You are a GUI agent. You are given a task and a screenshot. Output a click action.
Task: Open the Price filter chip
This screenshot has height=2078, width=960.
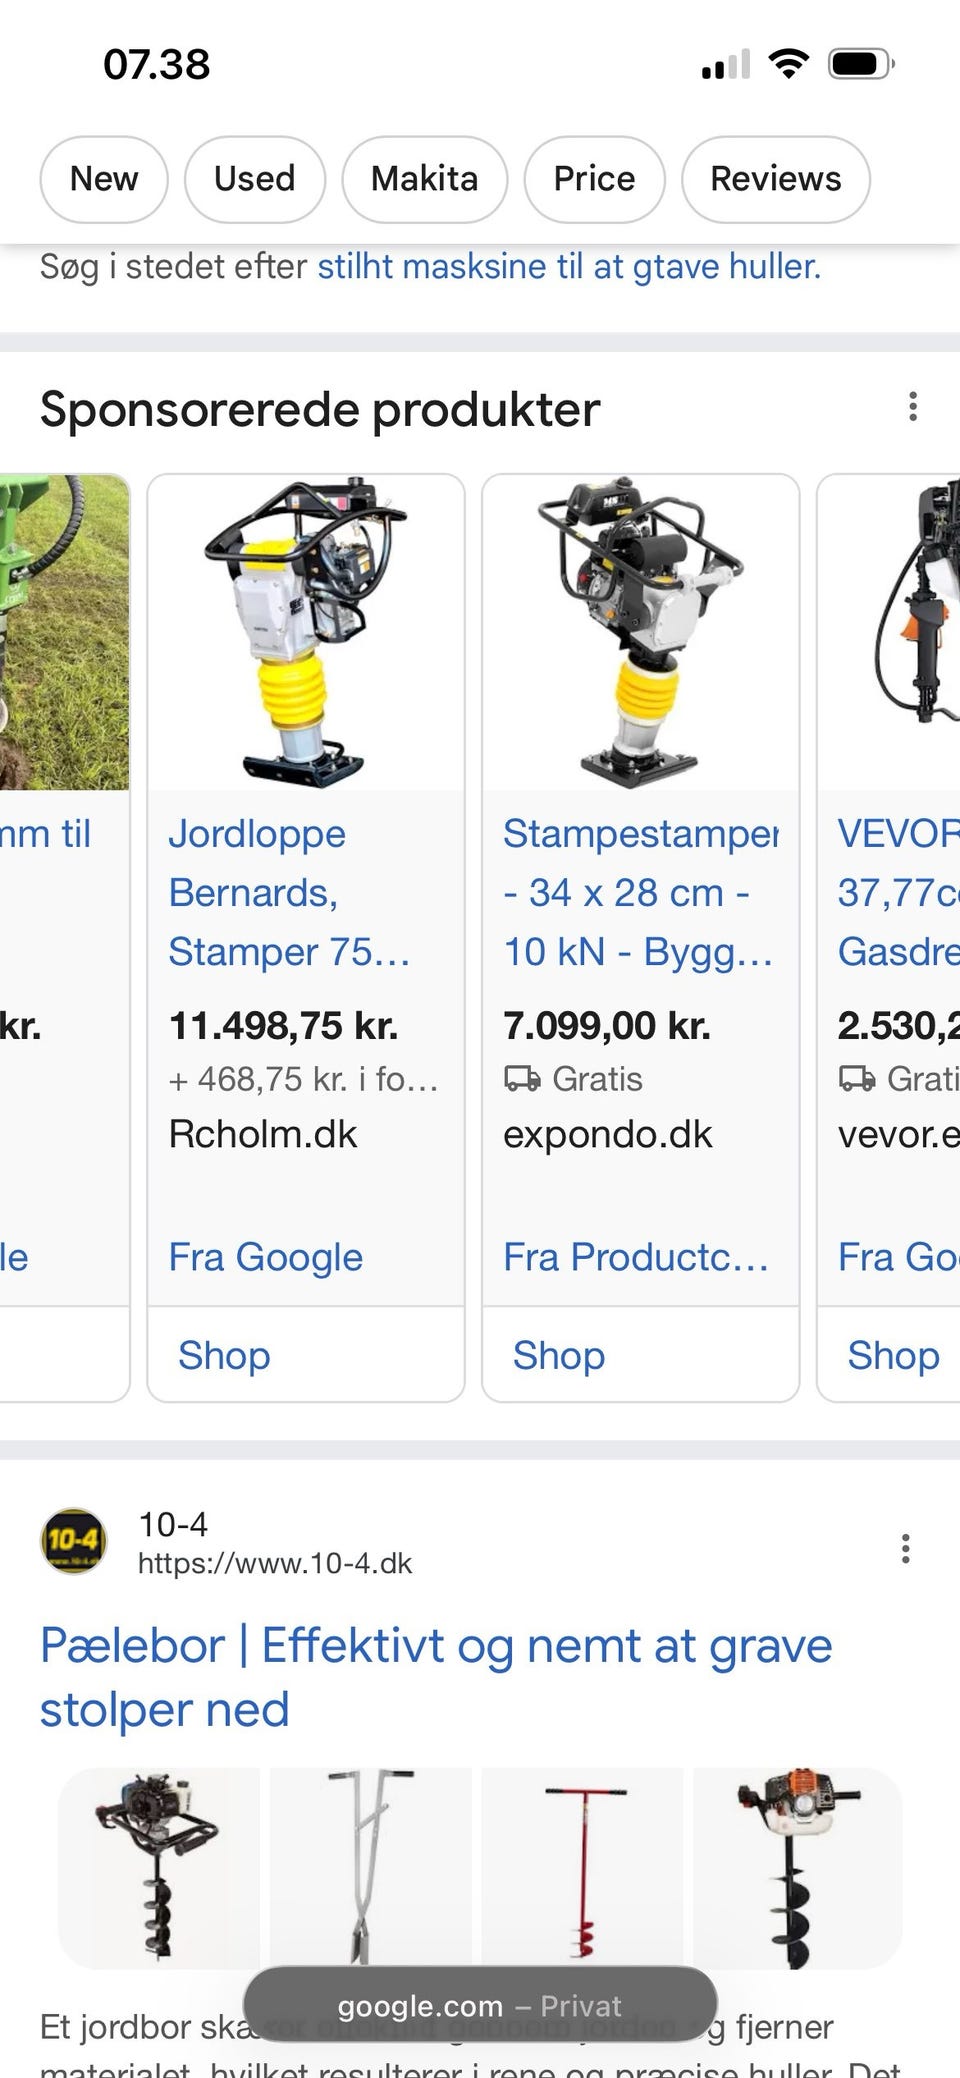[x=594, y=179]
